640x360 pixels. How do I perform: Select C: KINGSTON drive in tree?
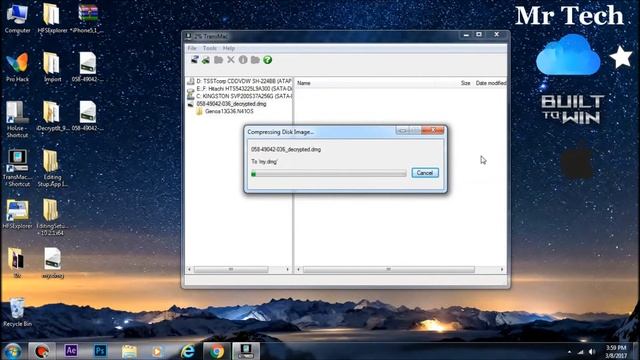pyautogui.click(x=240, y=96)
